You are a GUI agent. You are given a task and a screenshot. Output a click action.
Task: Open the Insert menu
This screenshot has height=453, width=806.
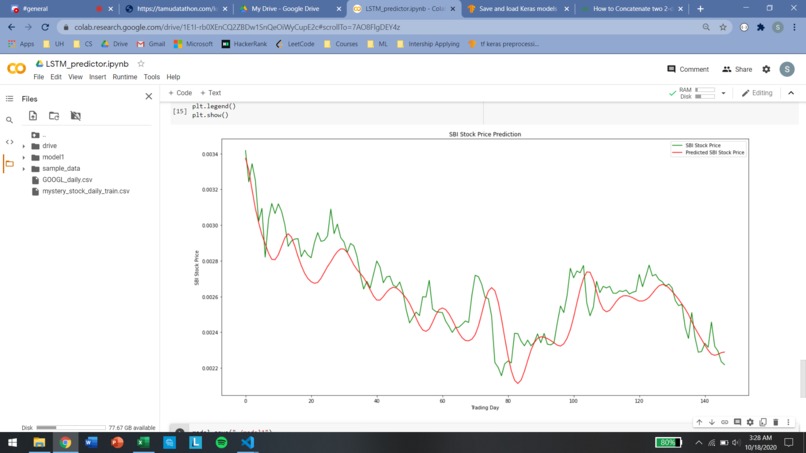[x=97, y=77]
